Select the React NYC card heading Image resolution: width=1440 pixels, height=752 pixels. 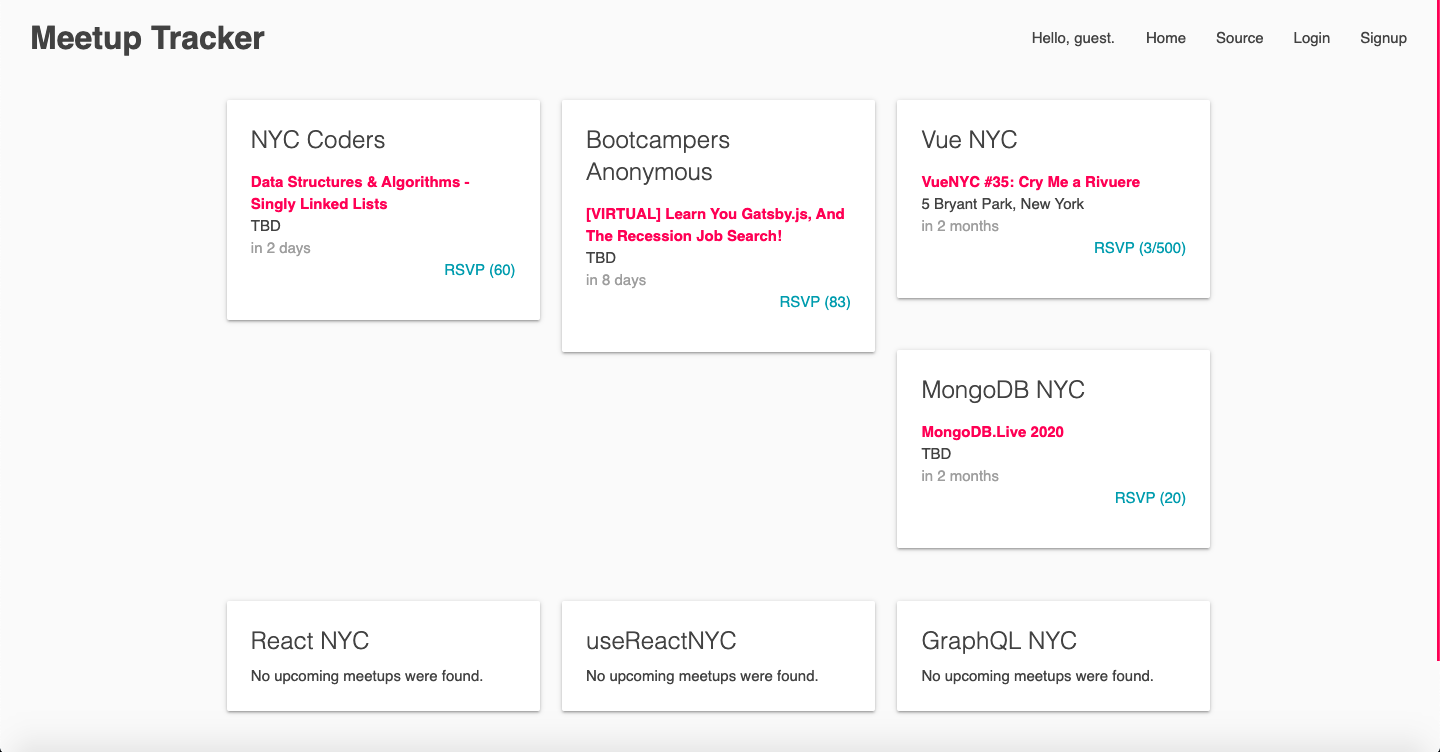310,641
